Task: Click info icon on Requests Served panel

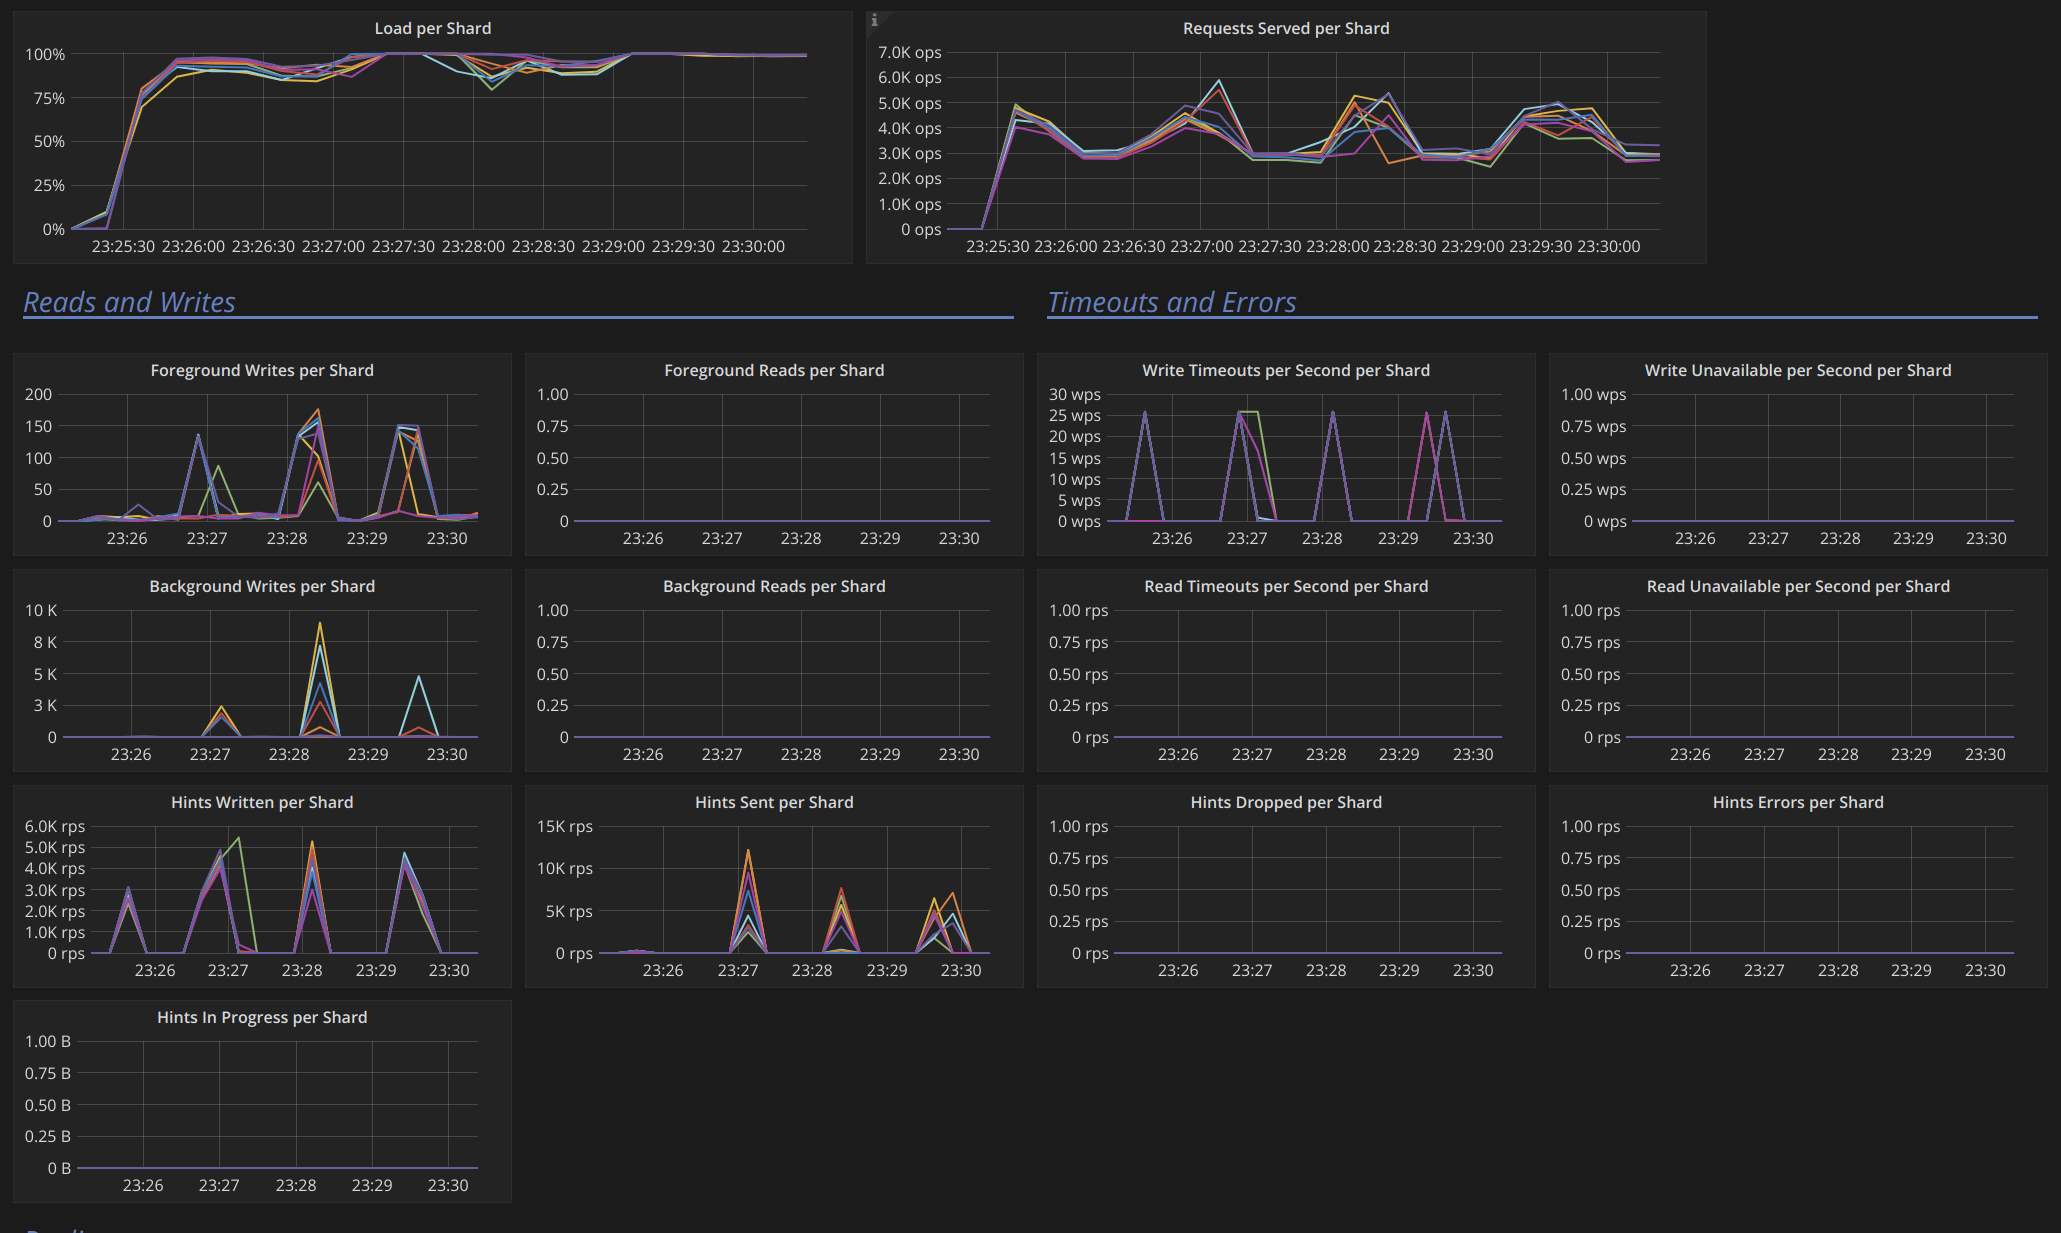Action: click(874, 20)
